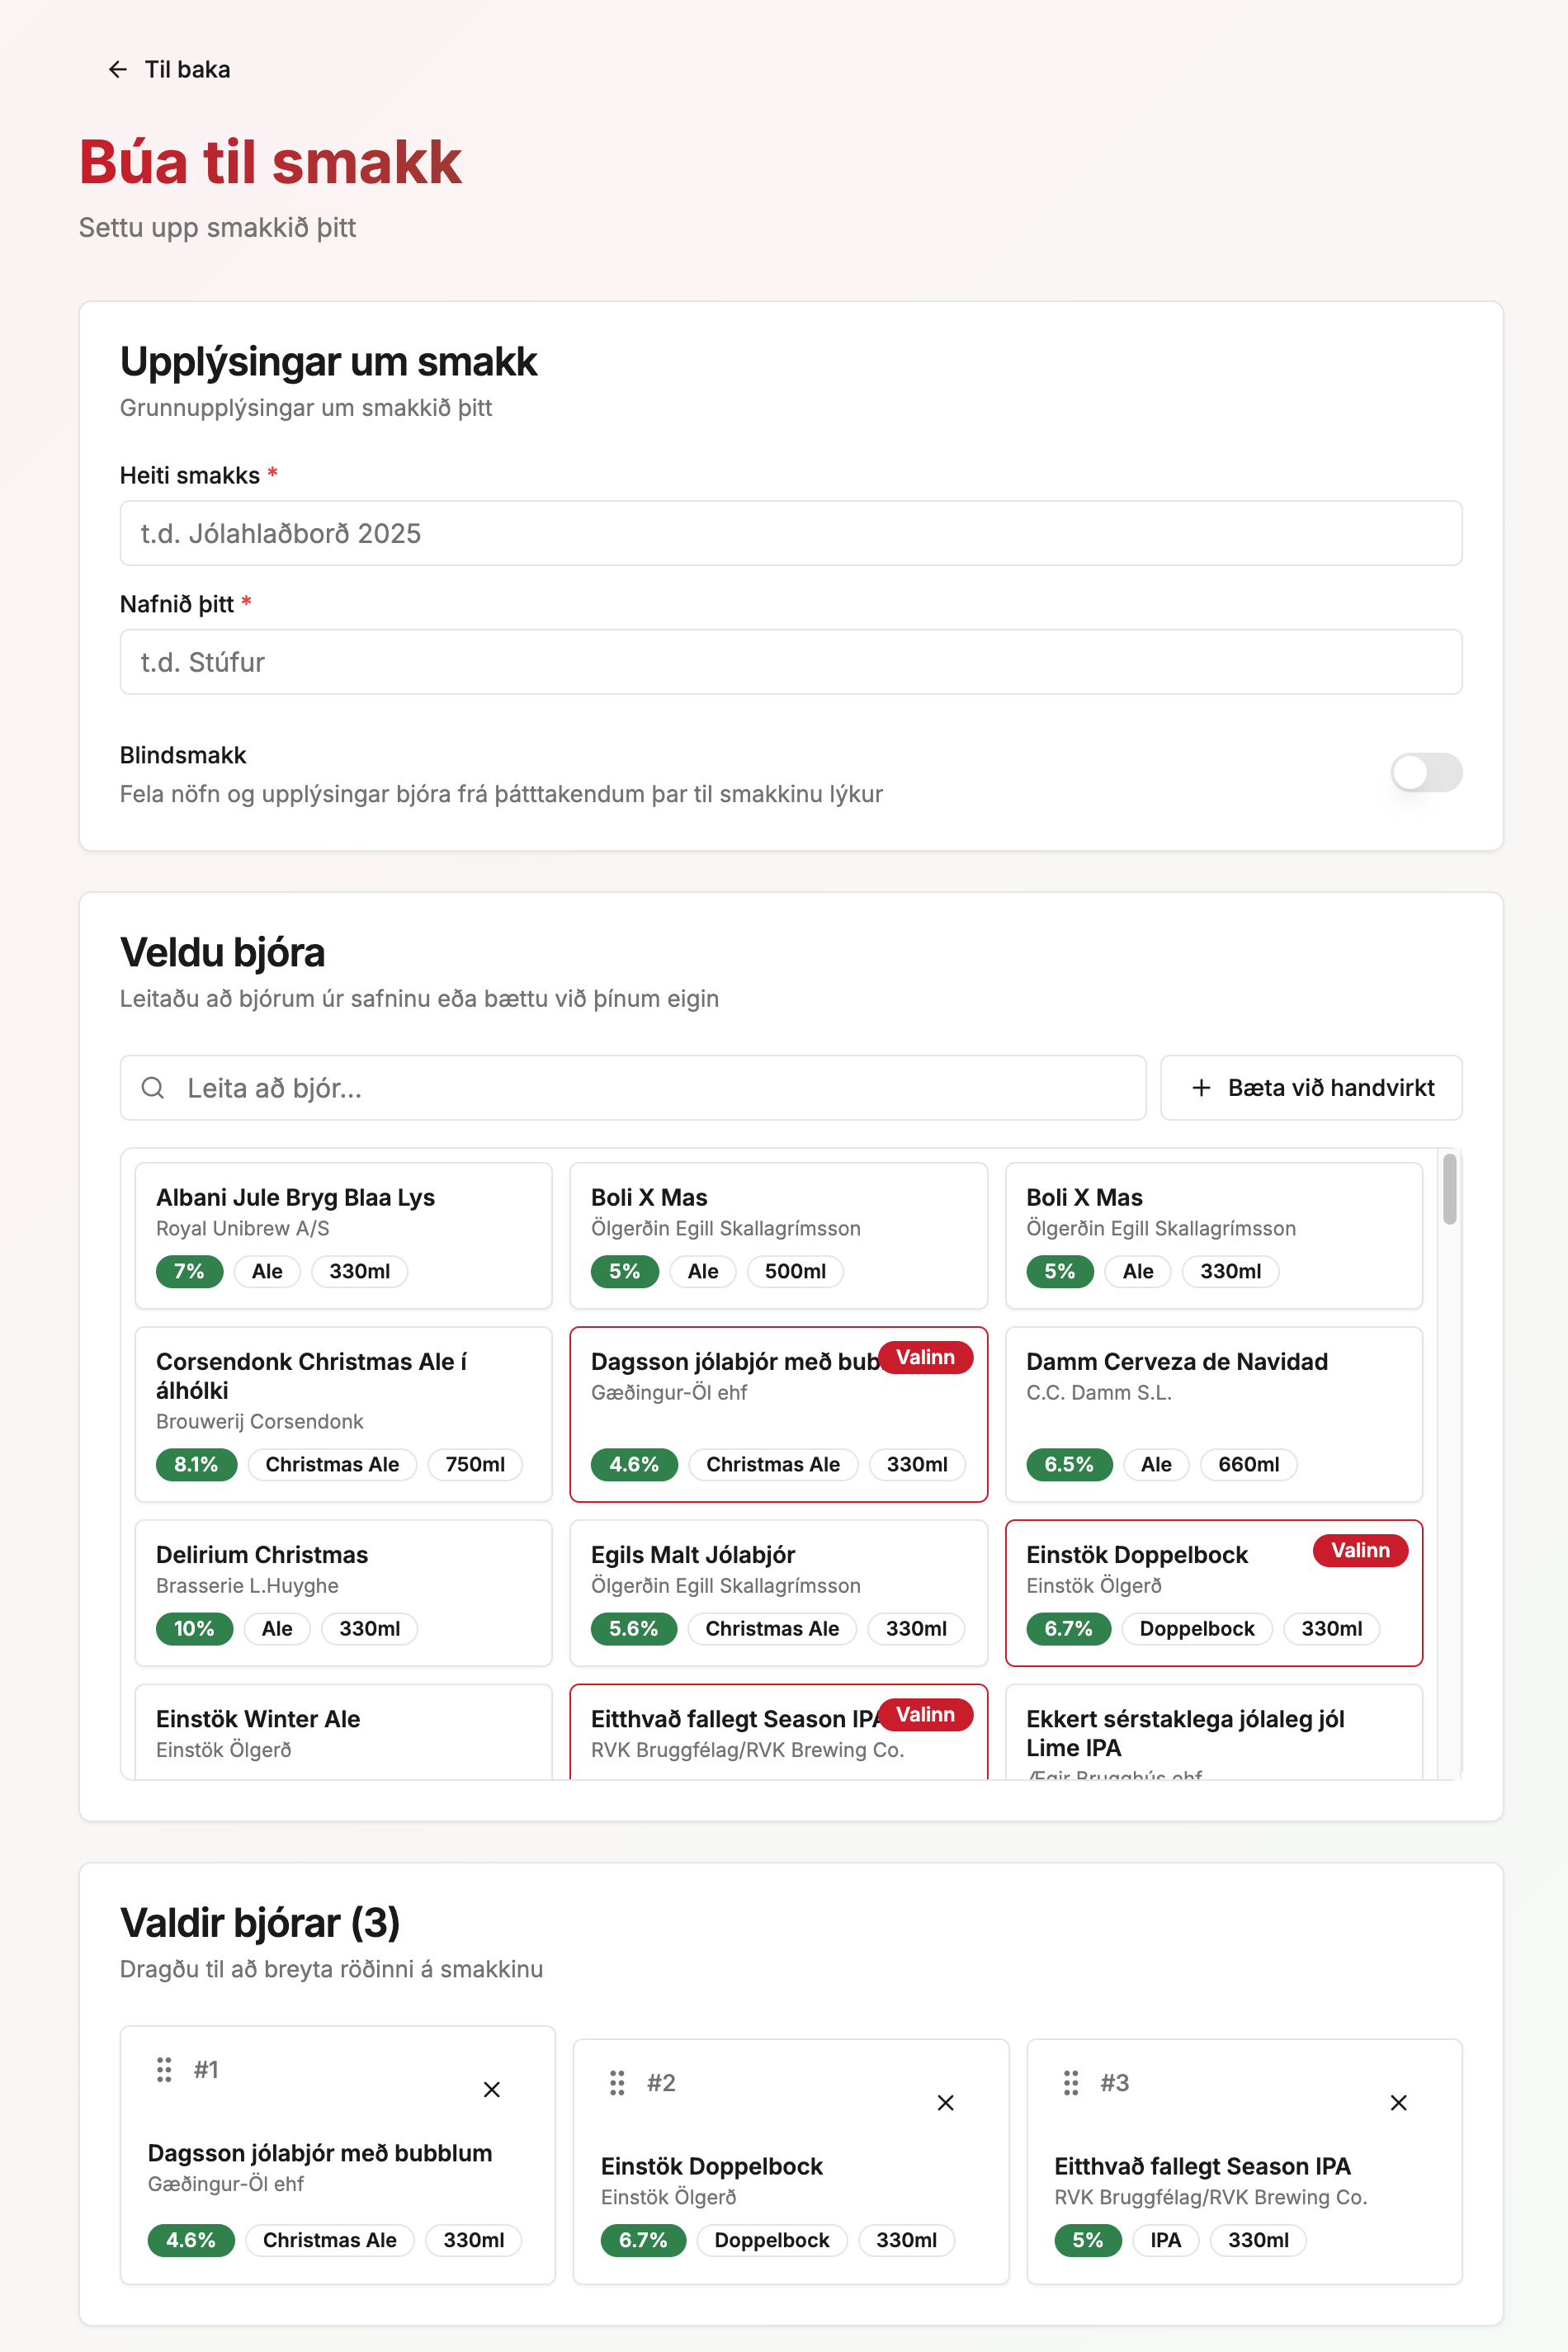
Task: Remove Dagsson jólabjór með bubblum from selection
Action: pos(491,2090)
